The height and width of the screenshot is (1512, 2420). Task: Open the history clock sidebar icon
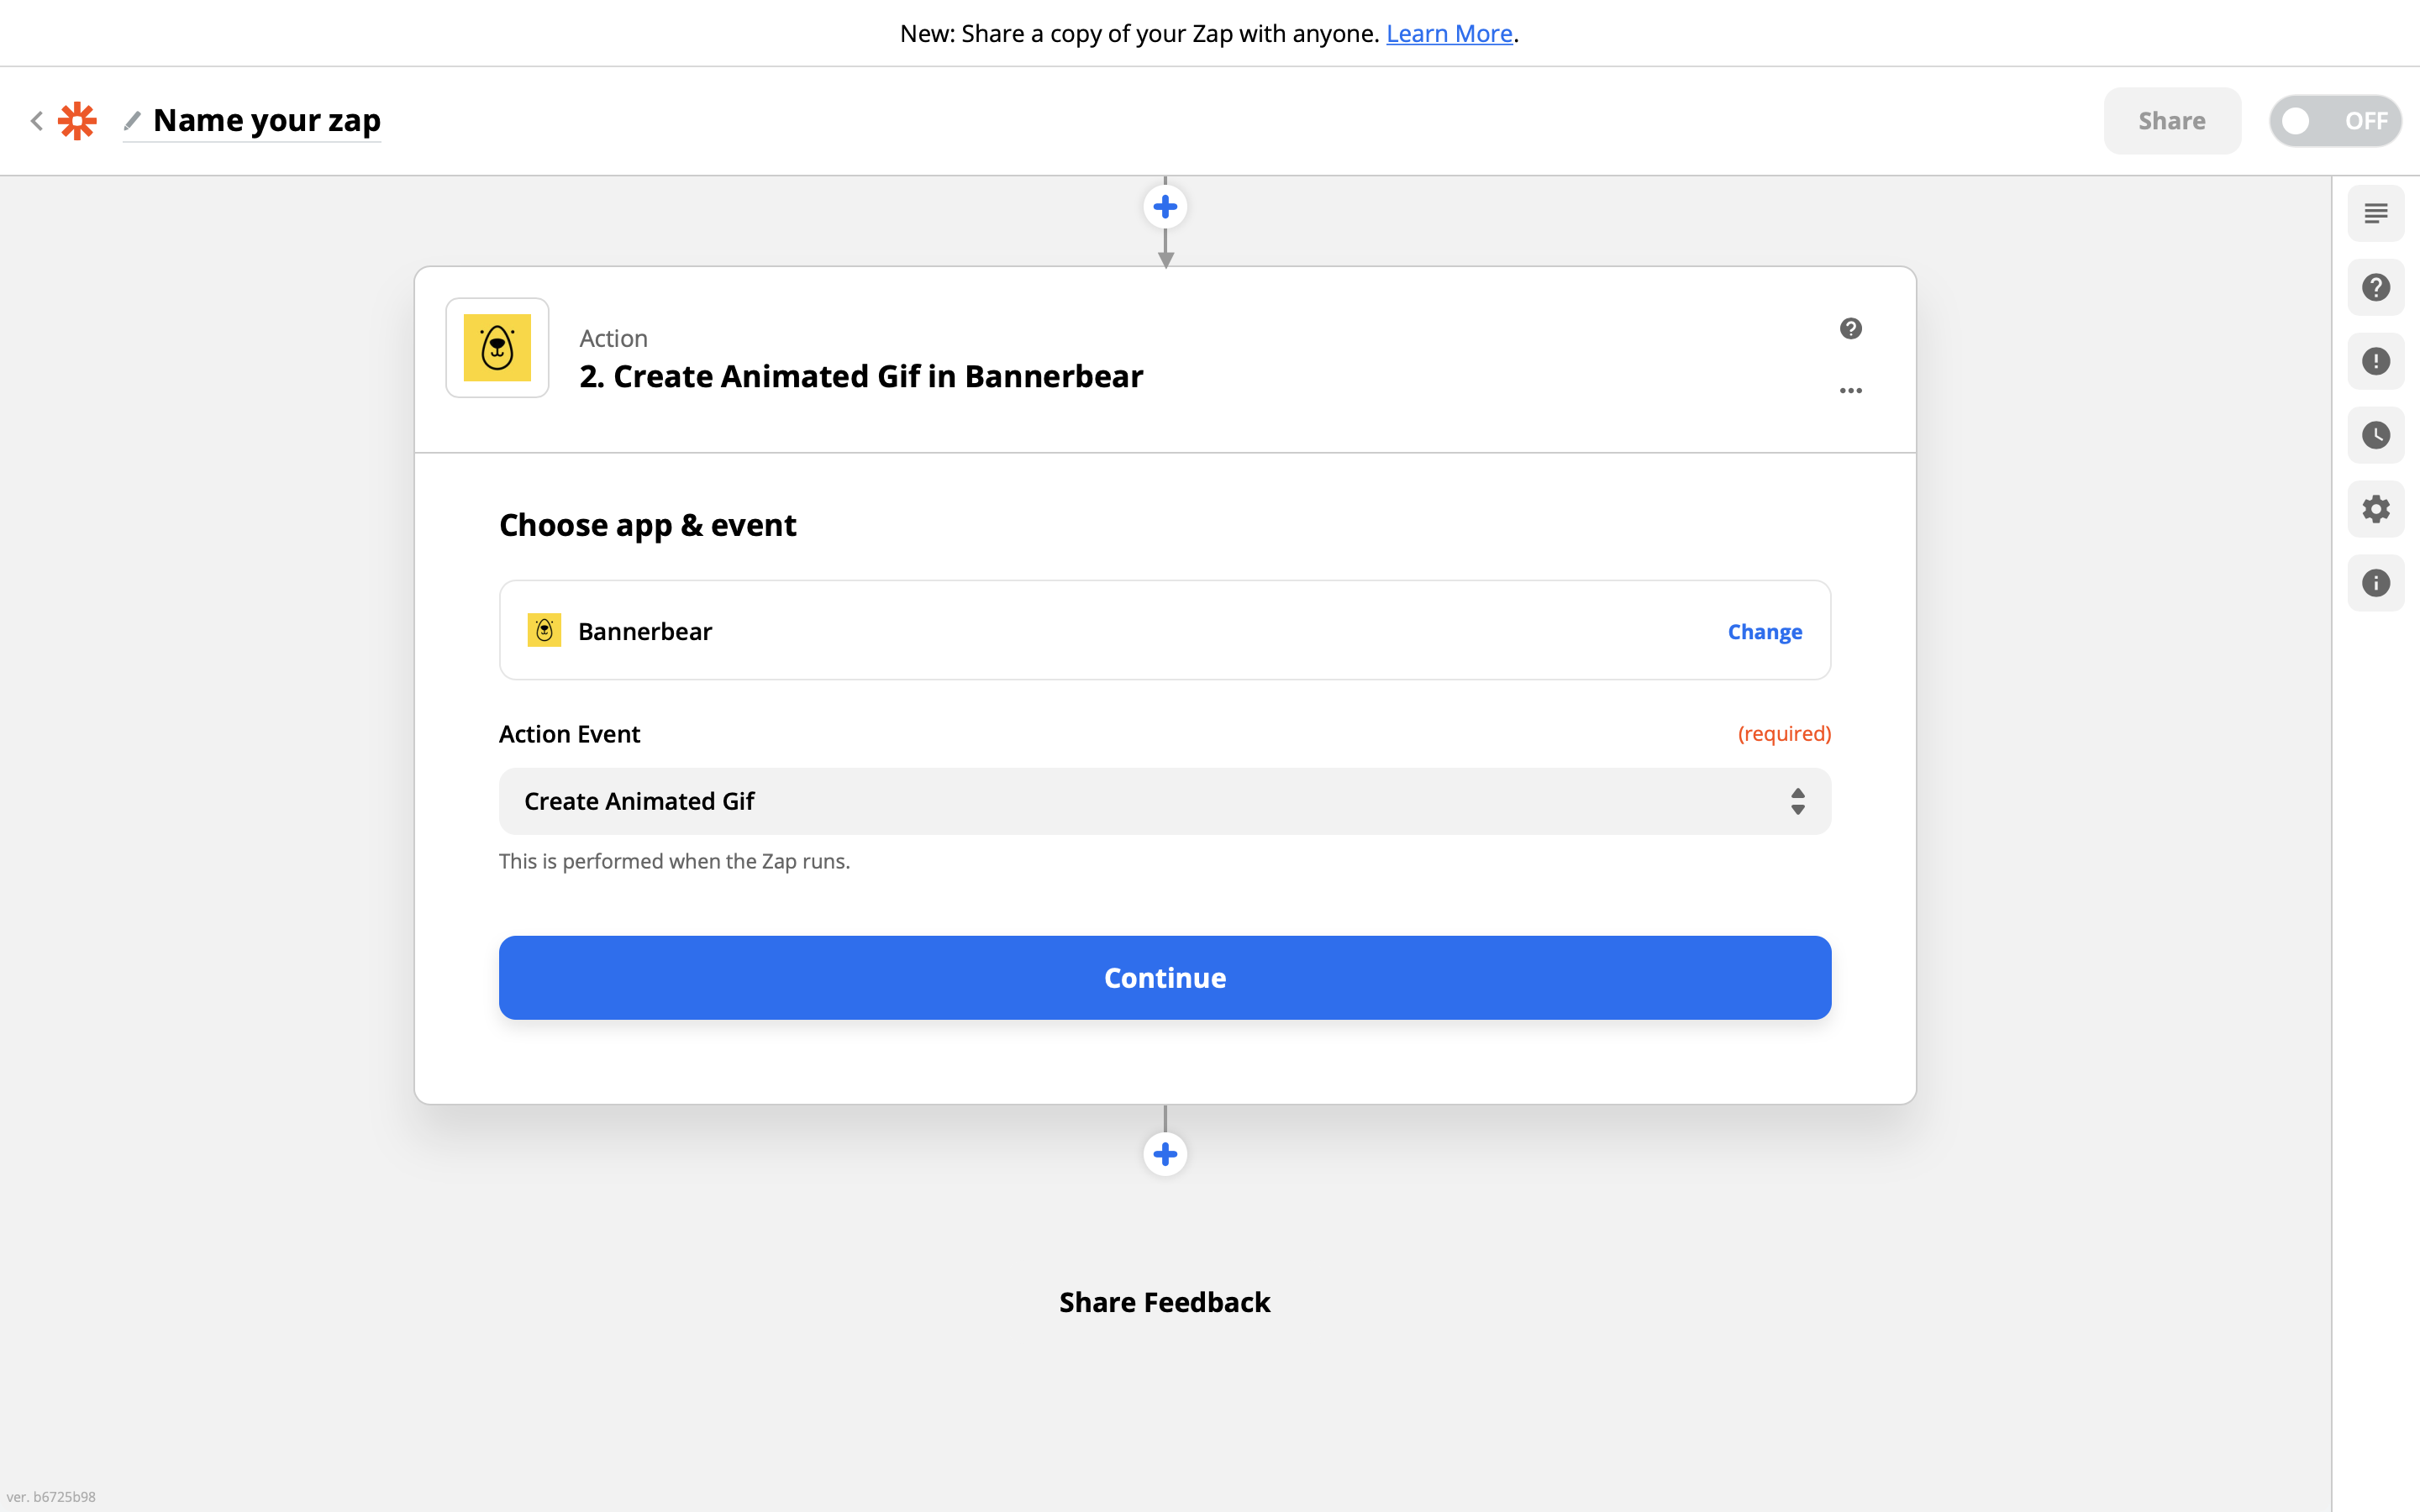tap(2375, 435)
